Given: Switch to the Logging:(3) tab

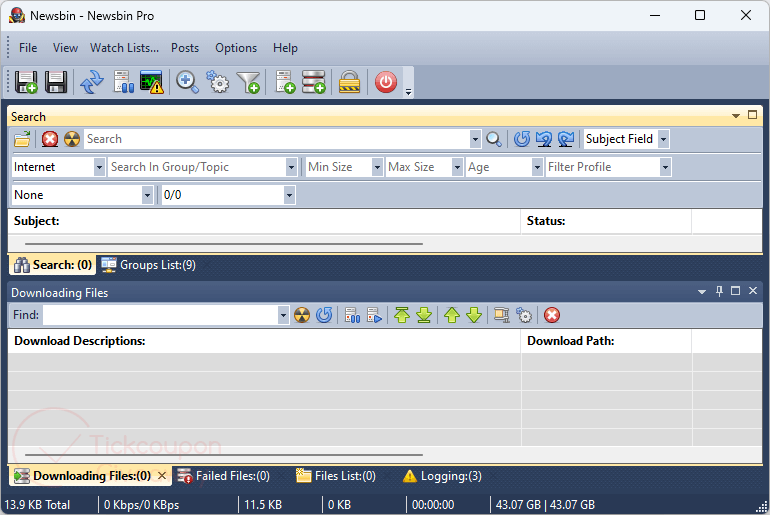Looking at the screenshot, I should click(x=442, y=476).
